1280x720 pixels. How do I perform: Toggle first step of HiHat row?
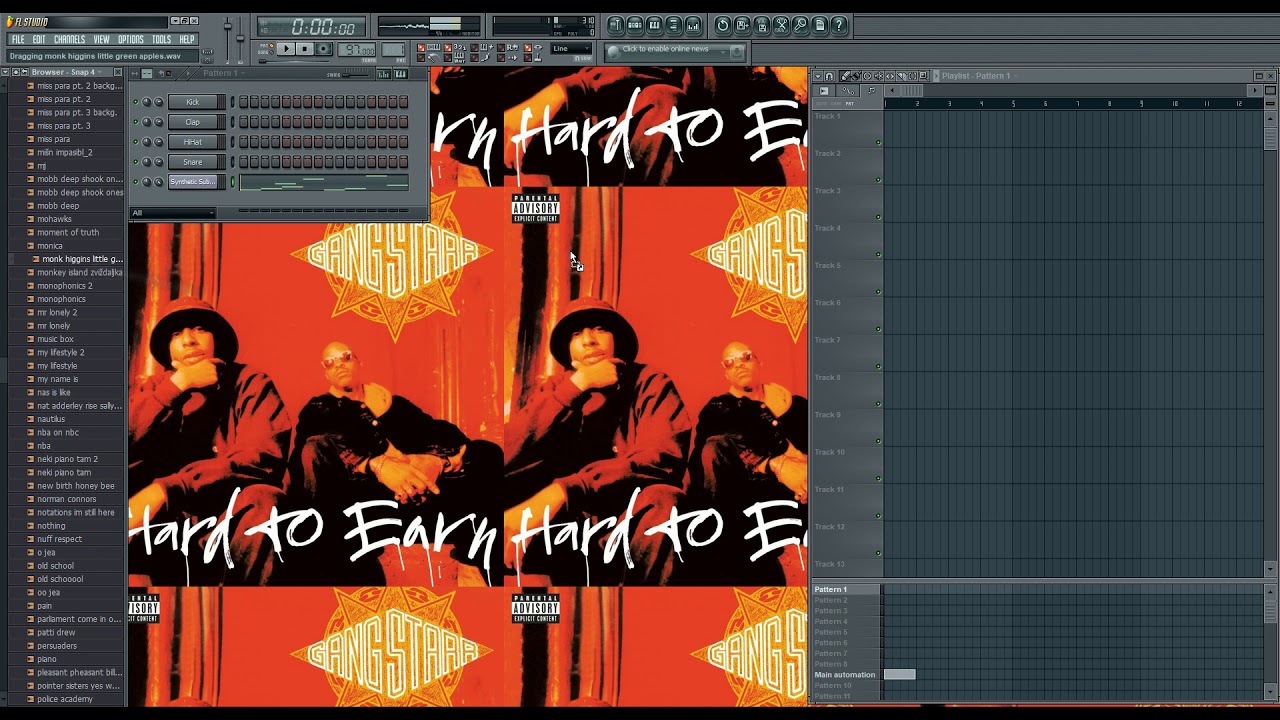(x=243, y=142)
